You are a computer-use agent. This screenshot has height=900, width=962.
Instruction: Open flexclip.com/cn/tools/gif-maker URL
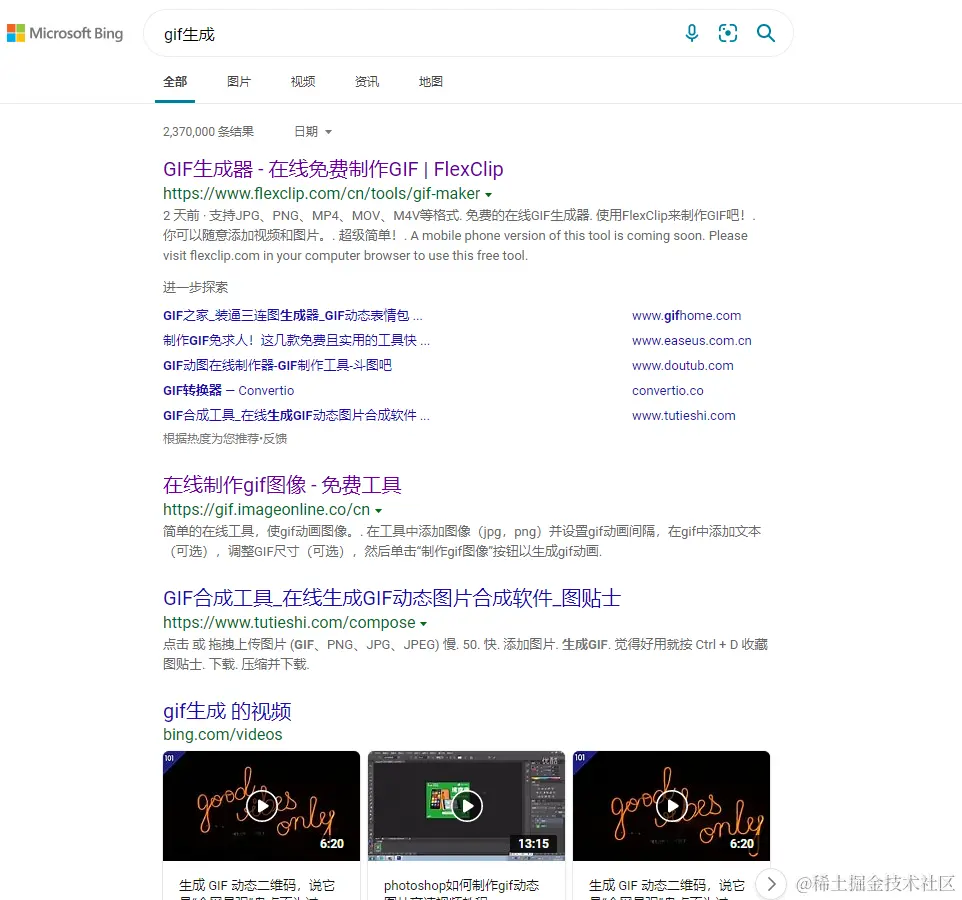pyautogui.click(x=321, y=193)
